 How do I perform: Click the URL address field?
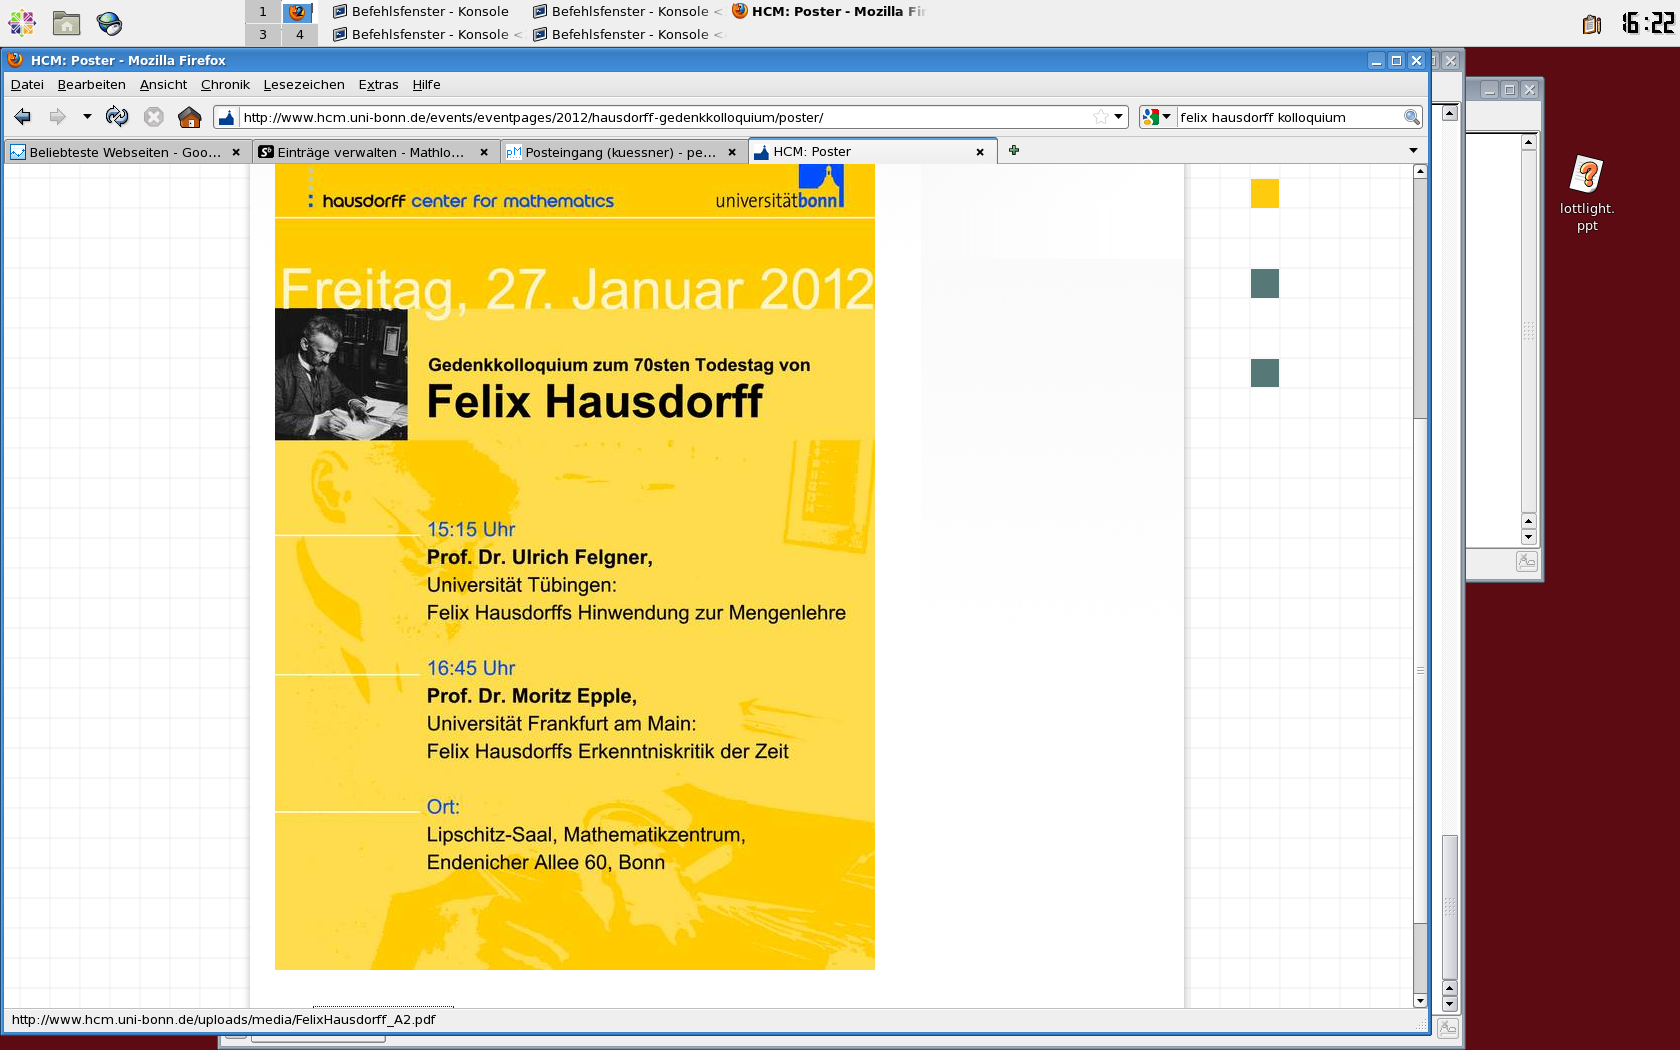point(660,117)
